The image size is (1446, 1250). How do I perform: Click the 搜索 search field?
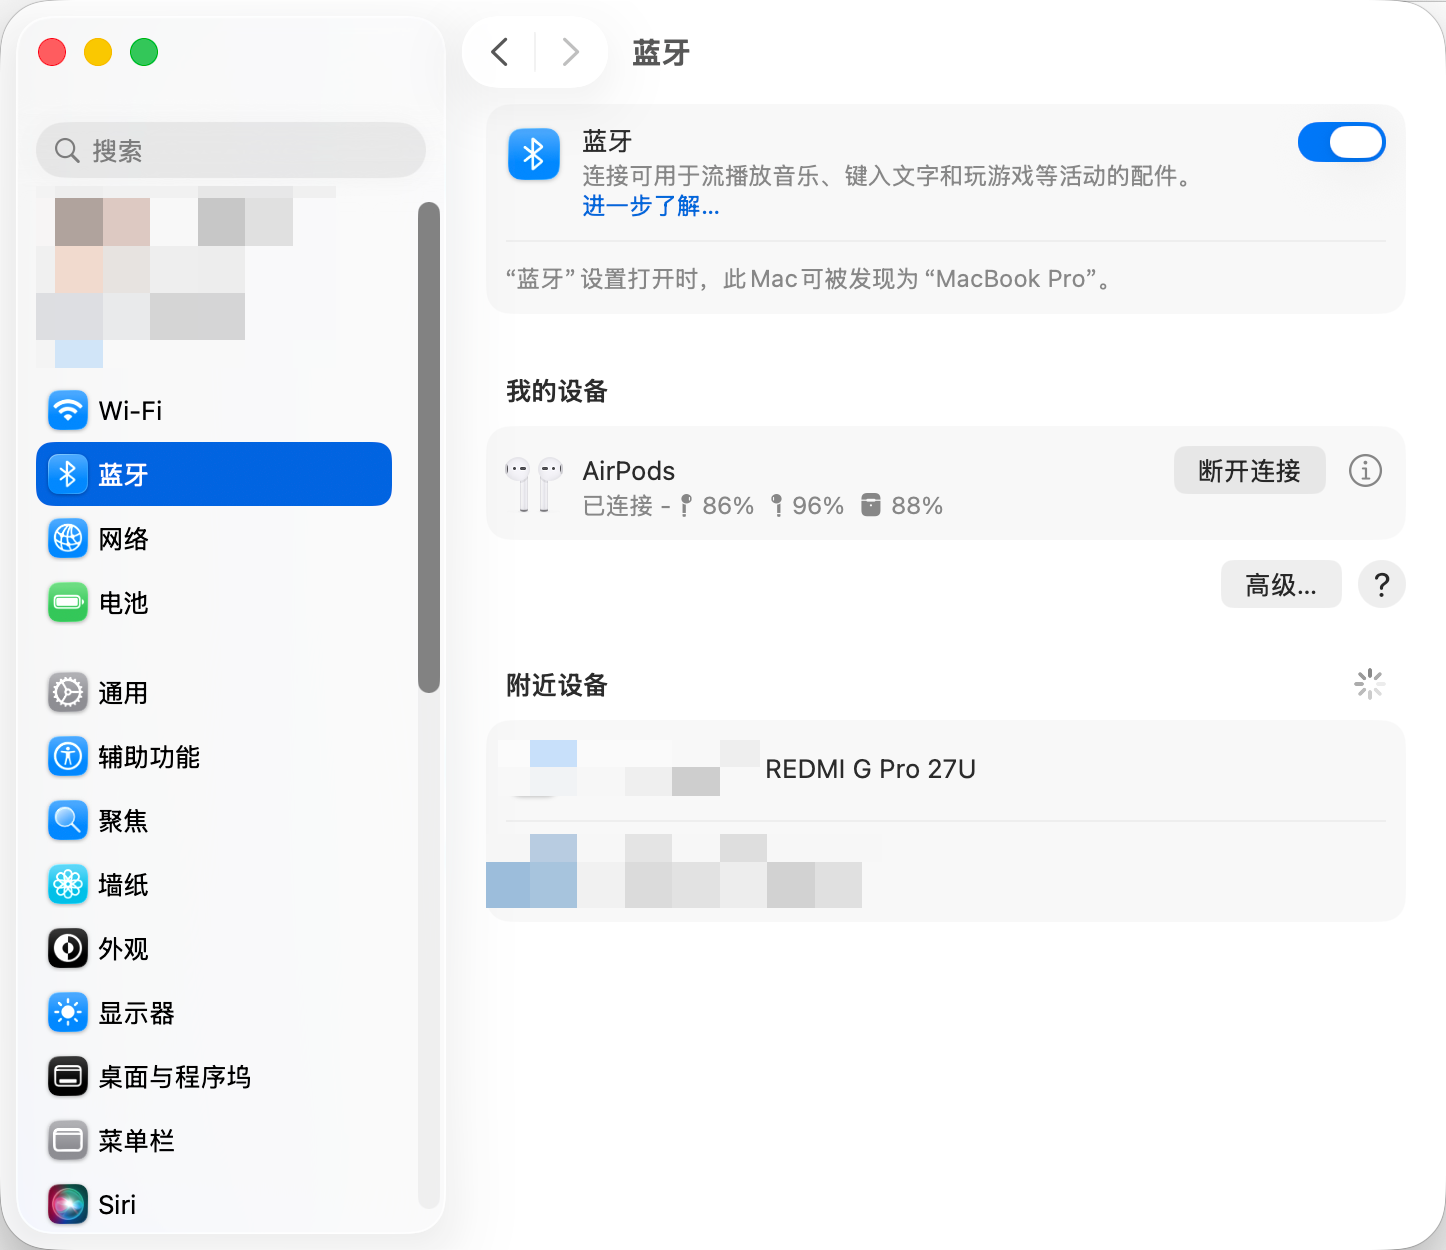pos(231,150)
